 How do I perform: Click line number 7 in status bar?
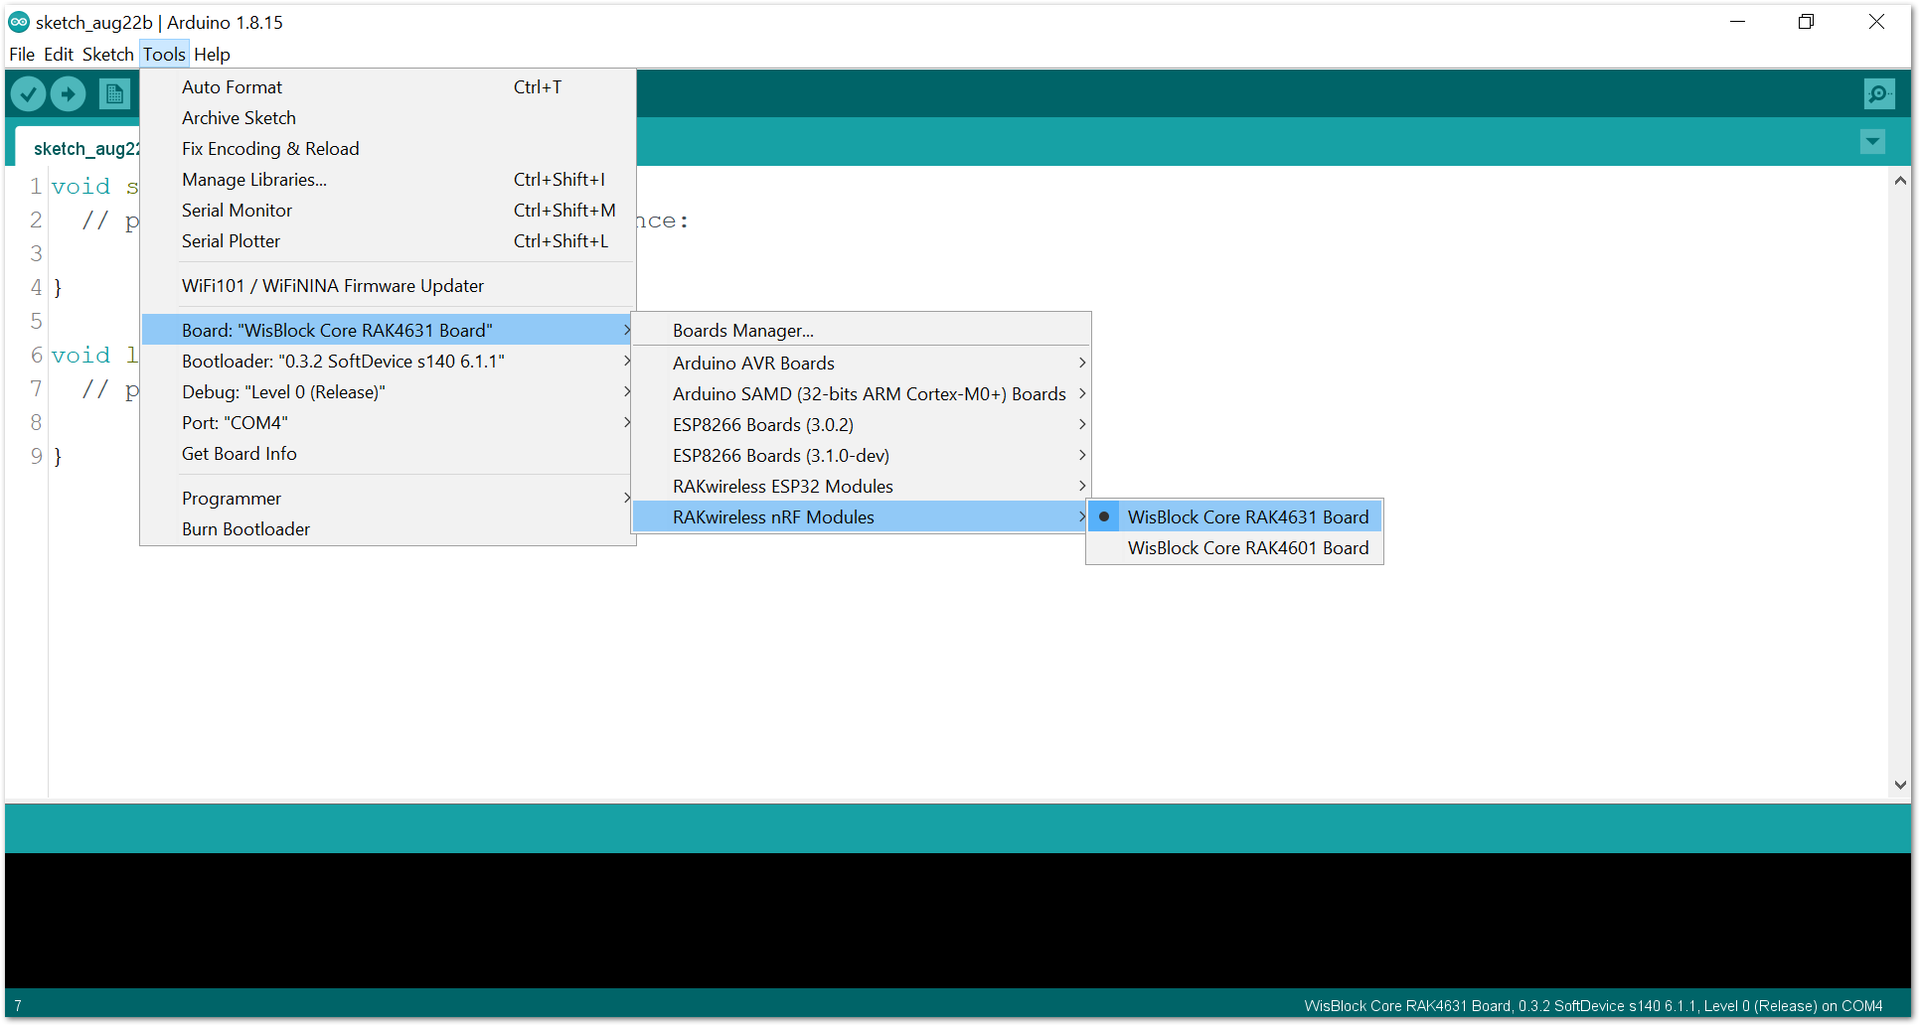coord(18,1006)
